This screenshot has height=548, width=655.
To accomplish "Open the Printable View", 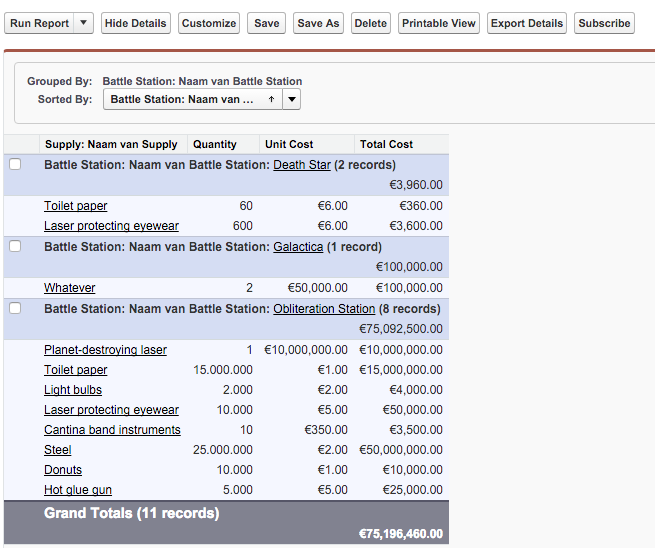I will coord(439,23).
